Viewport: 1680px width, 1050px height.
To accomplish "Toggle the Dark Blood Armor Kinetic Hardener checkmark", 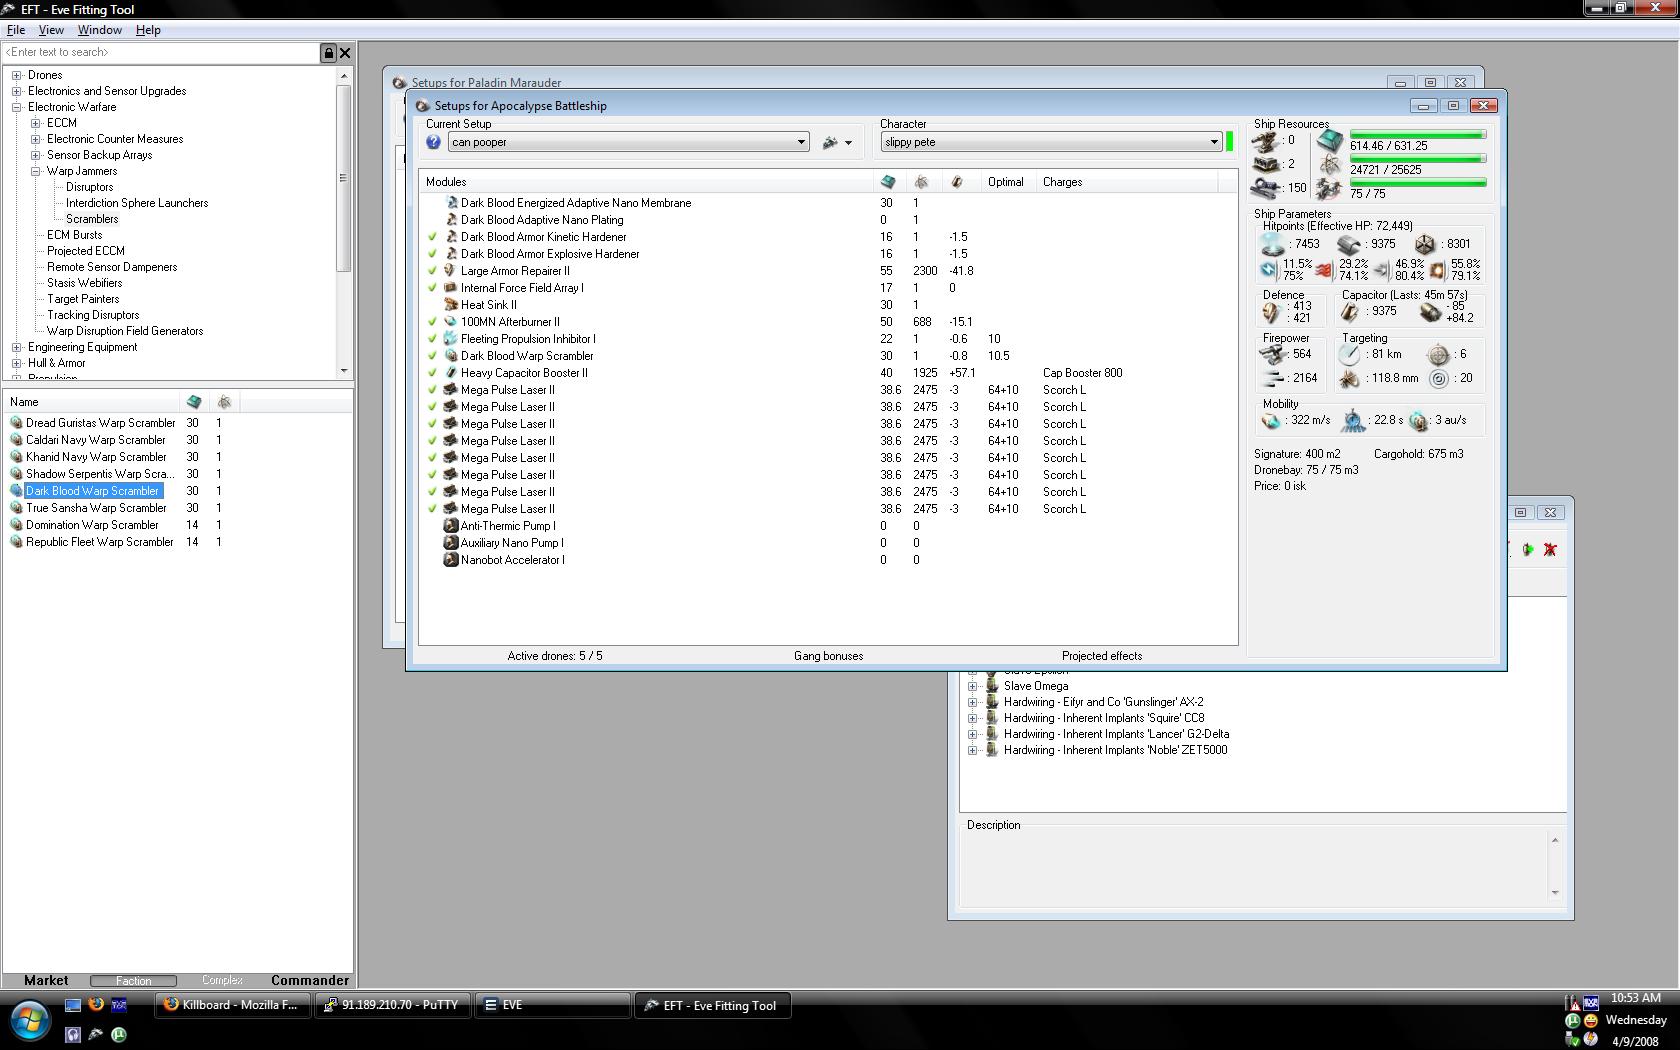I will (x=433, y=237).
